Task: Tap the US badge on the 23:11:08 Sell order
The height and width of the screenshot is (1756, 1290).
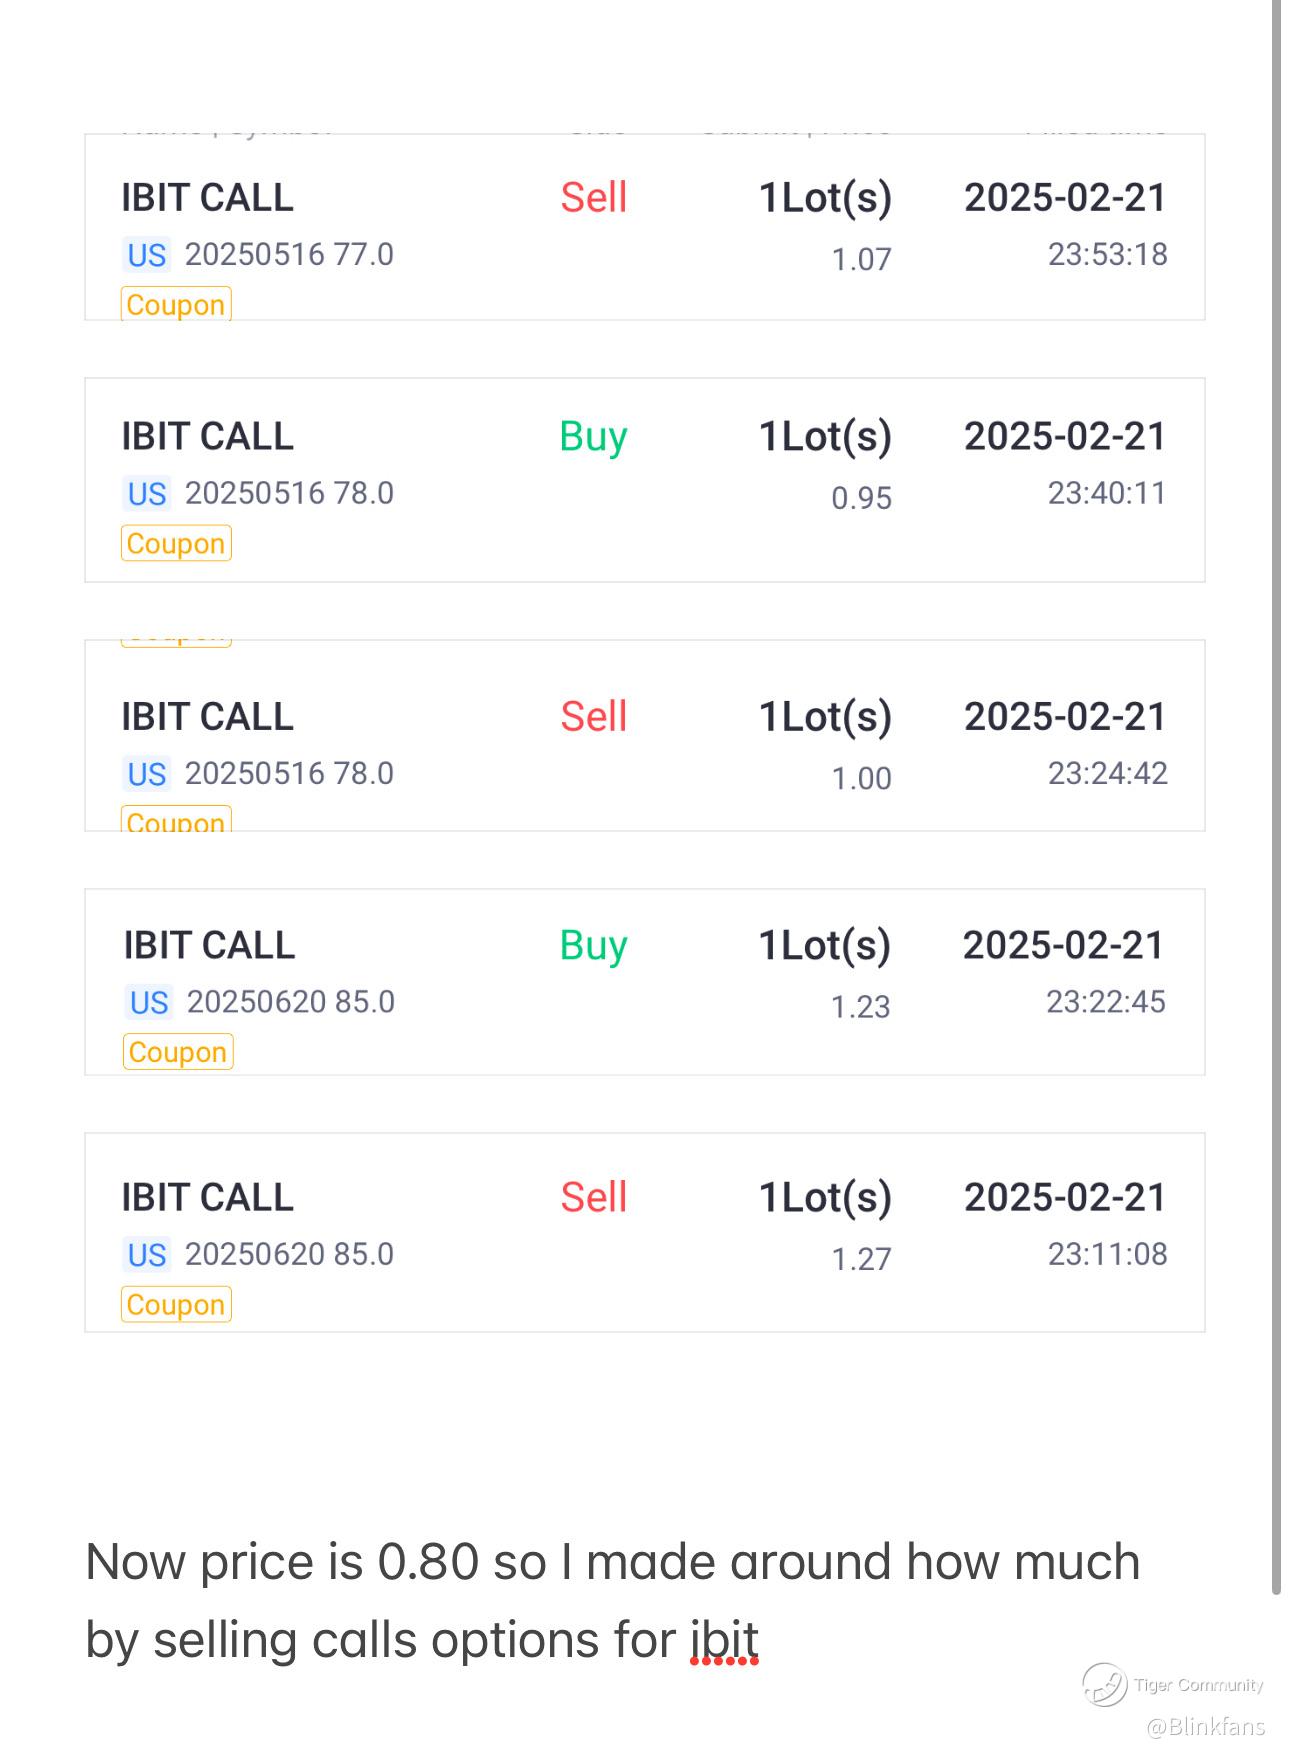Action: 147,1255
